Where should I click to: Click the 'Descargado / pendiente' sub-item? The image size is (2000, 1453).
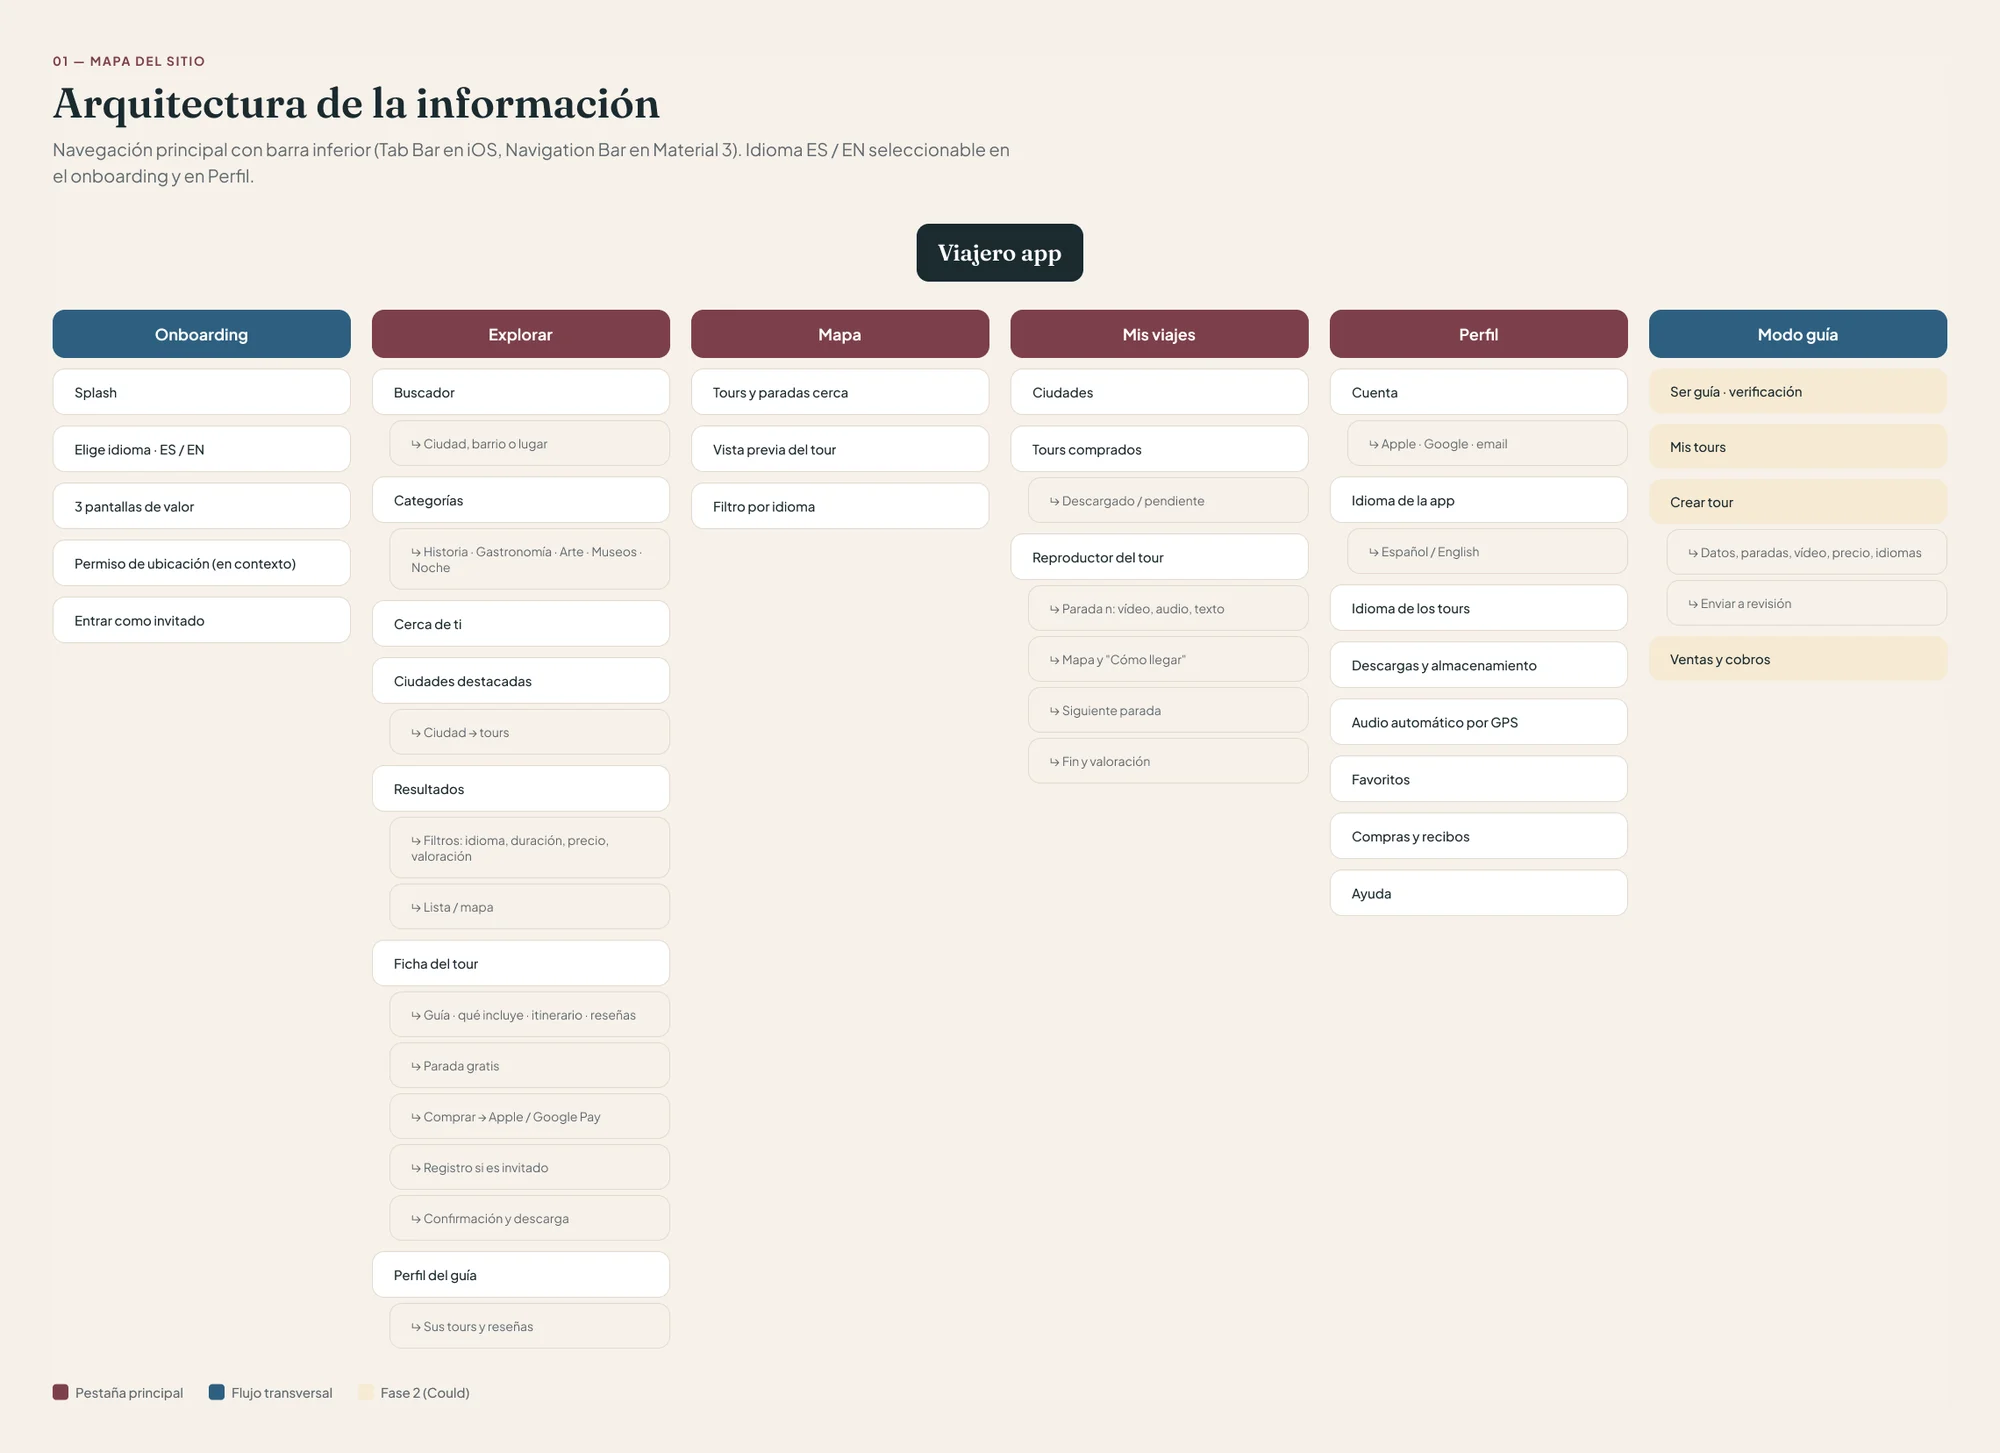coord(1168,500)
